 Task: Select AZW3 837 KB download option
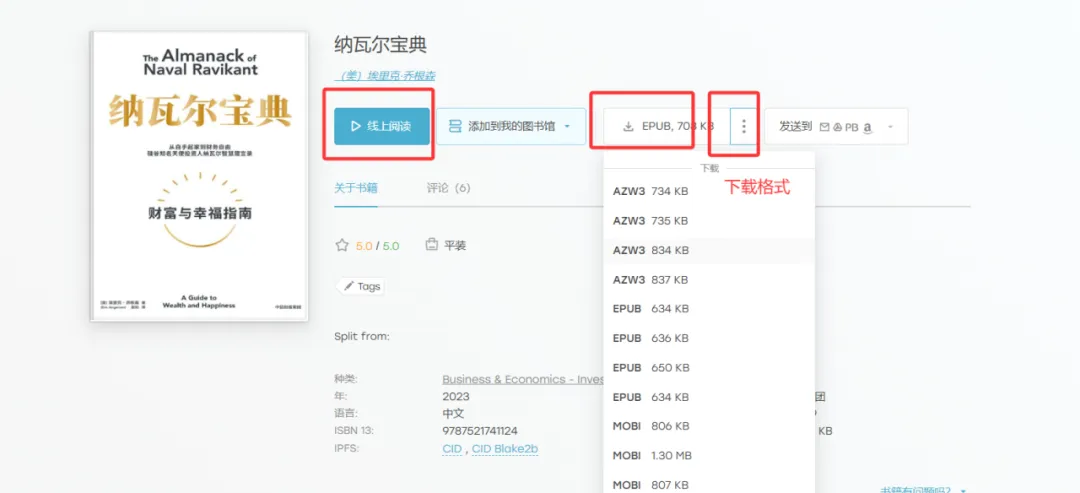(x=709, y=280)
